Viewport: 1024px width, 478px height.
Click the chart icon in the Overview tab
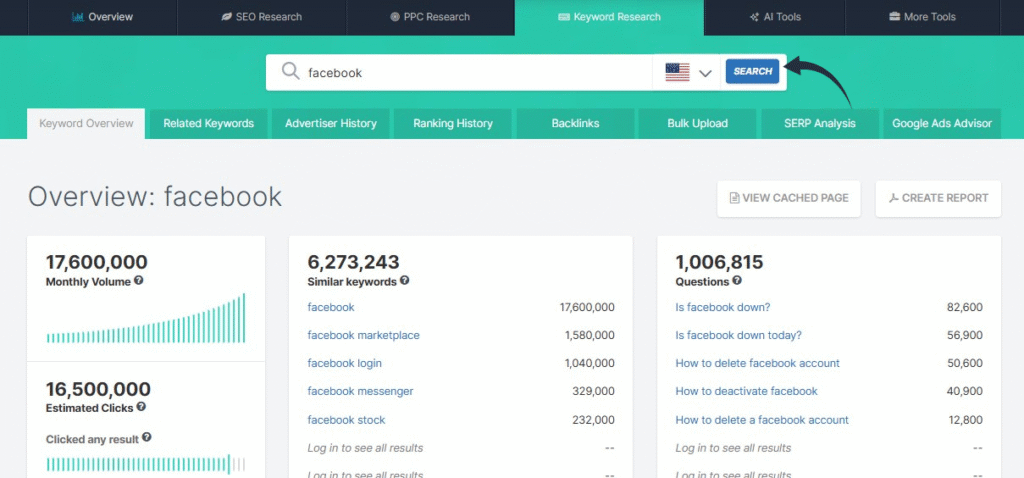coord(78,17)
